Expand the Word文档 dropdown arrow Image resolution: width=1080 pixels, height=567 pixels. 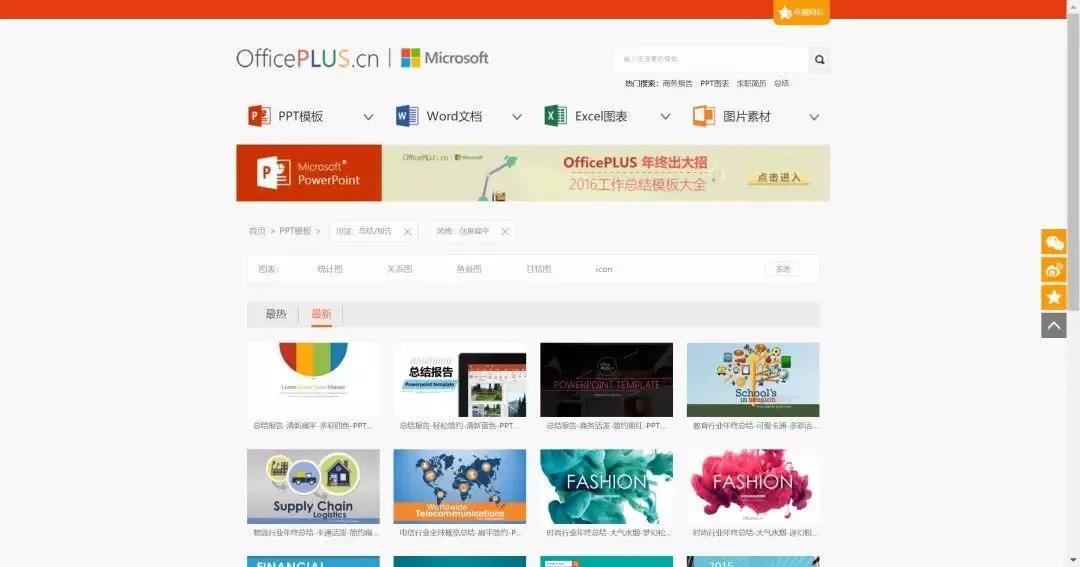click(517, 117)
